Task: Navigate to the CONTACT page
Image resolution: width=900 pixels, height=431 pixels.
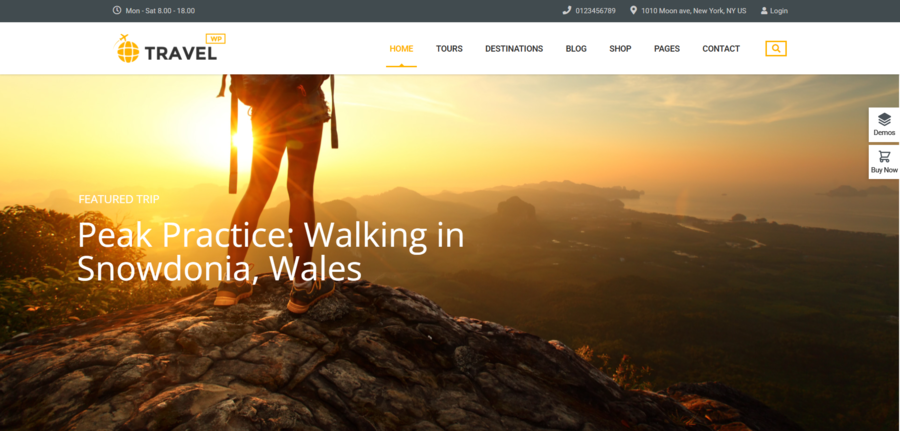Action: click(x=721, y=49)
